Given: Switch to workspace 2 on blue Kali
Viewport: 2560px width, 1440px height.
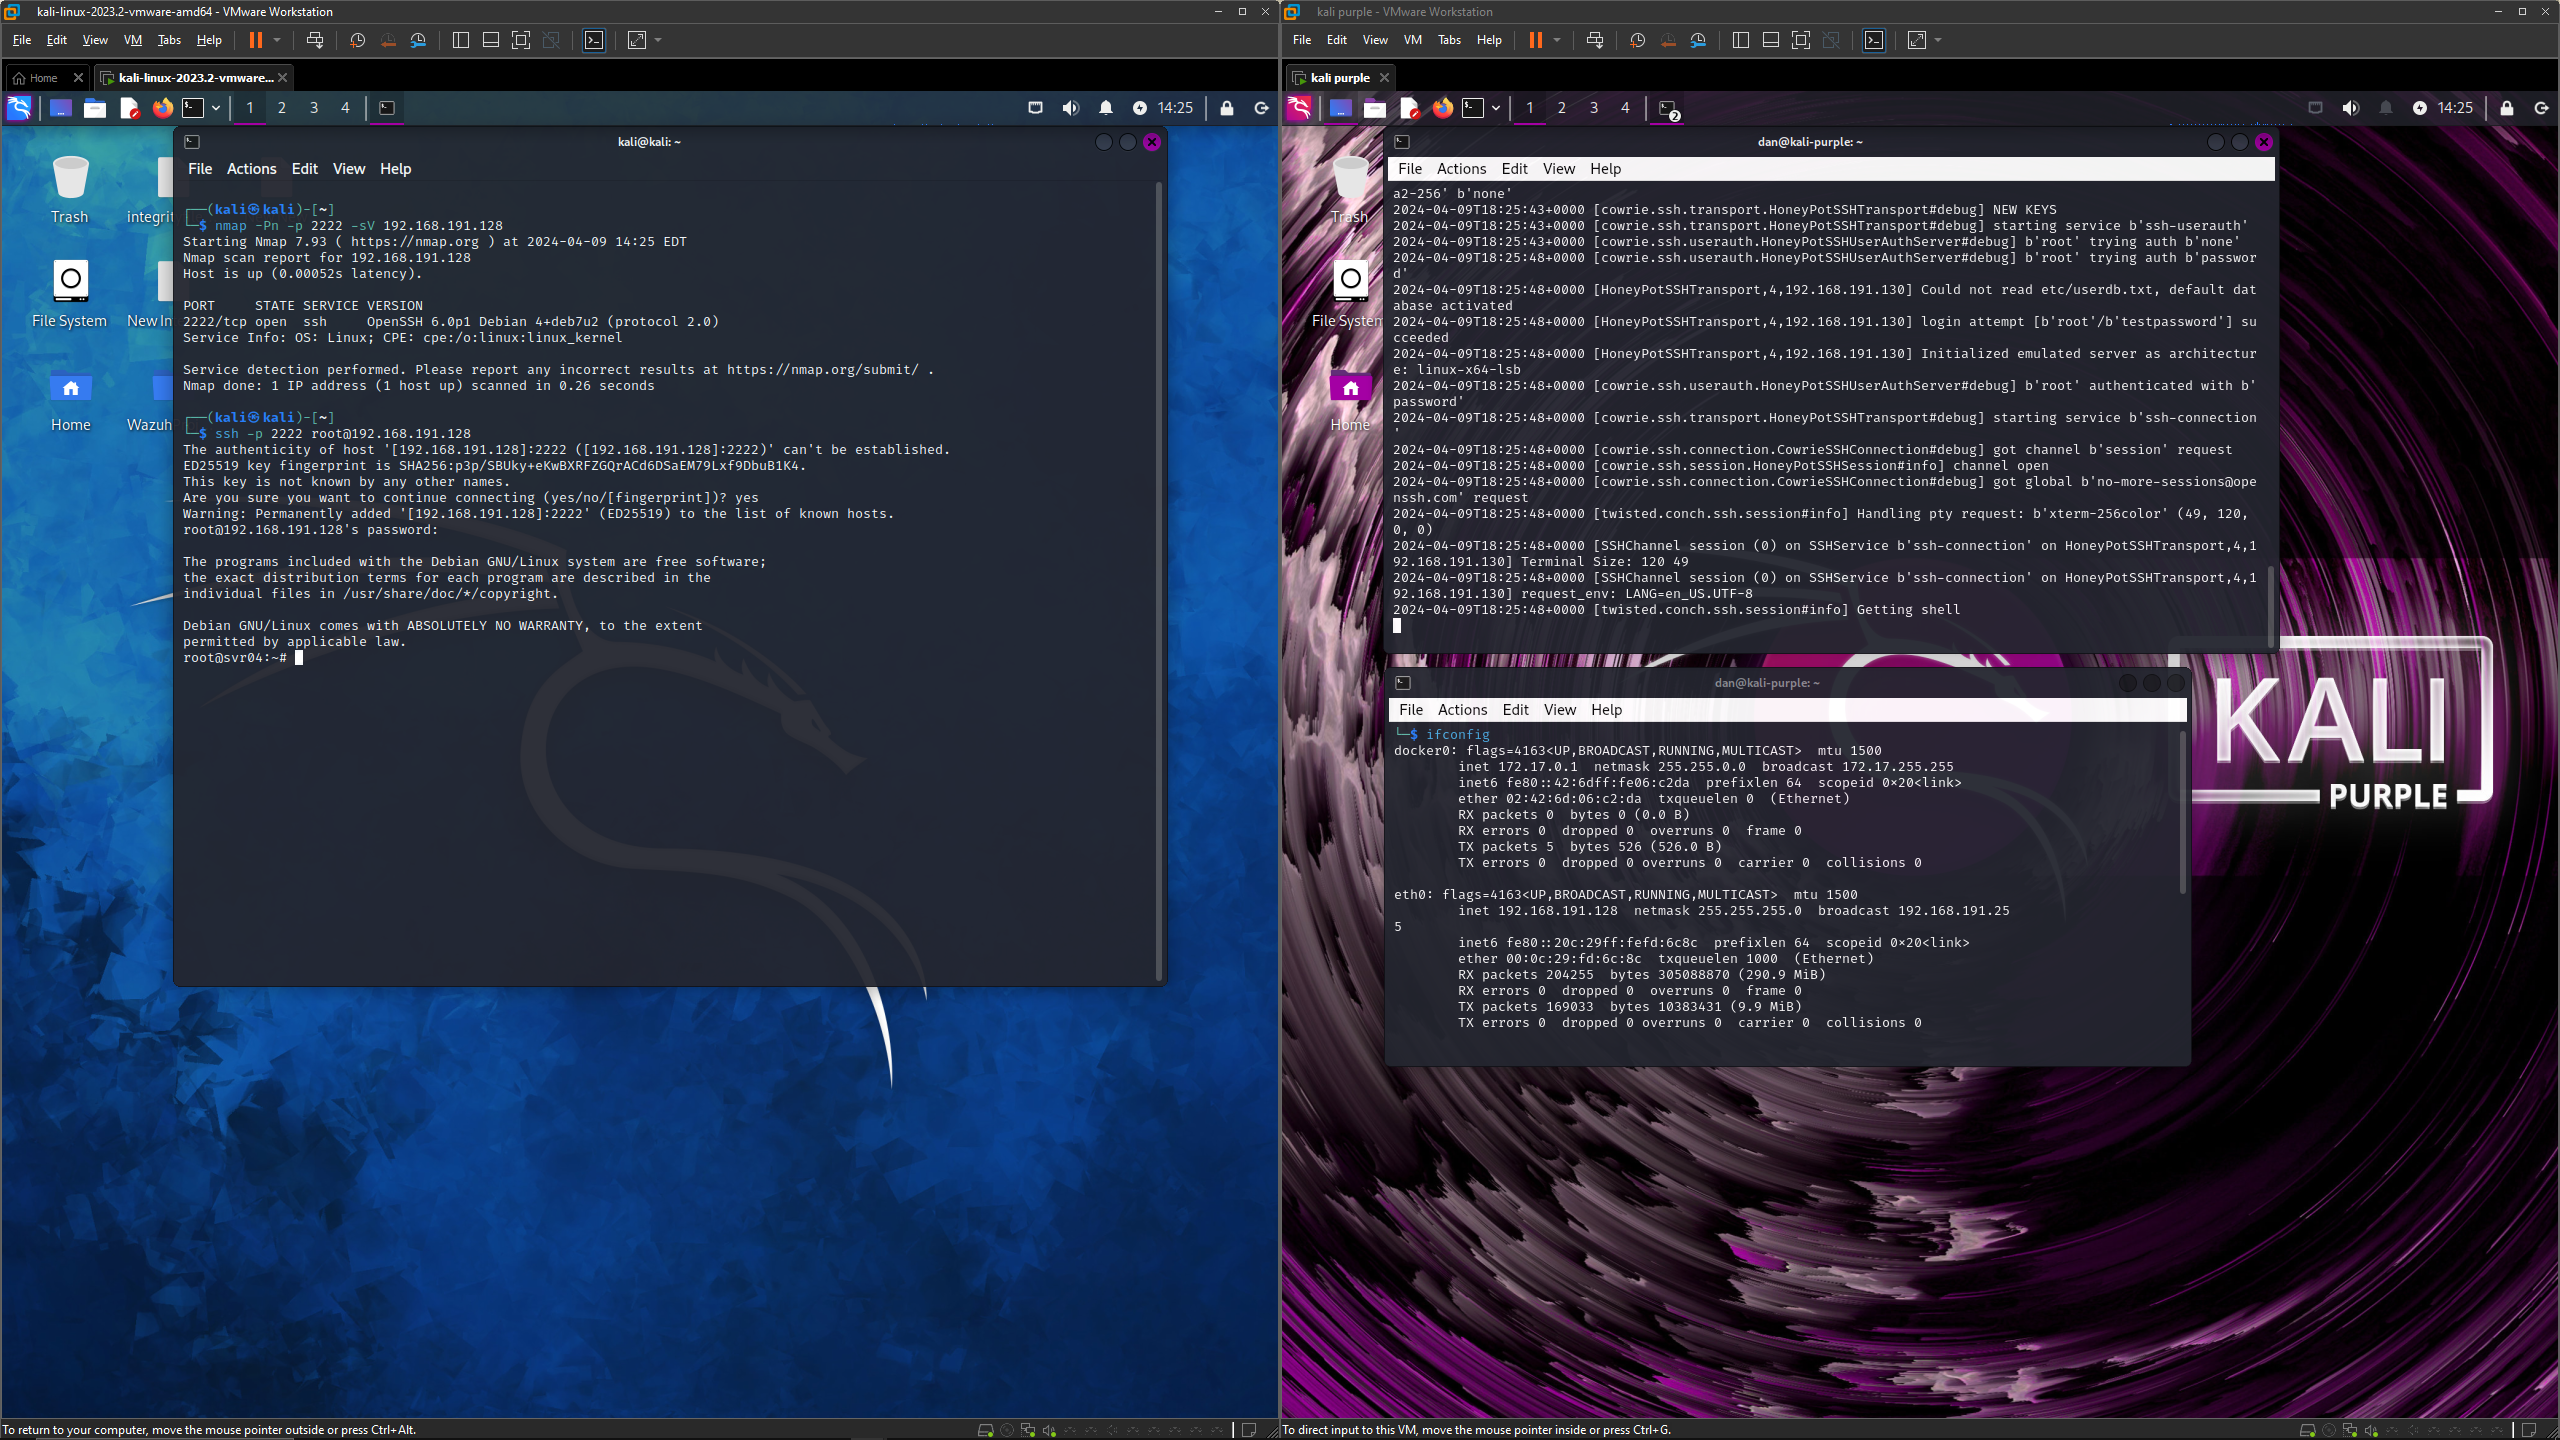Looking at the screenshot, I should [282, 108].
